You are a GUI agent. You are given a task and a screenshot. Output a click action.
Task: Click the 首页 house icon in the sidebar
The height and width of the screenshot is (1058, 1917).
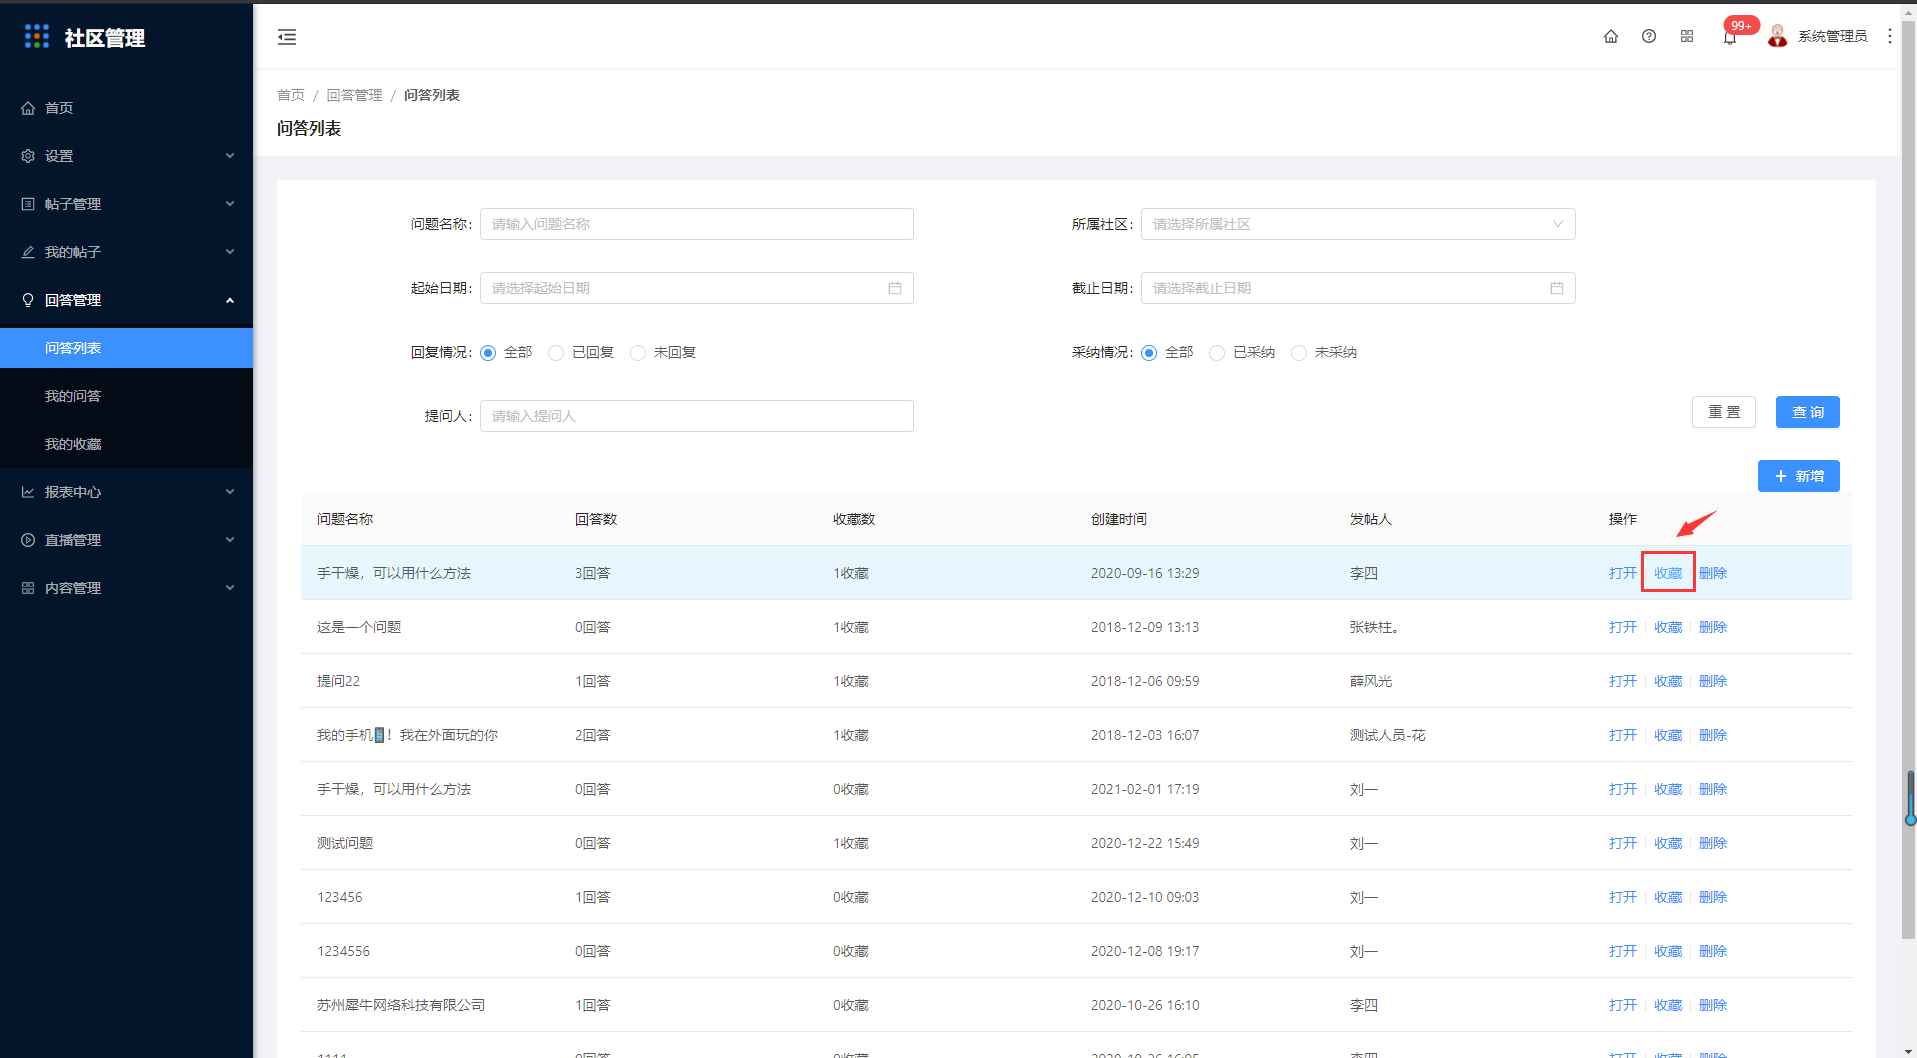point(28,108)
